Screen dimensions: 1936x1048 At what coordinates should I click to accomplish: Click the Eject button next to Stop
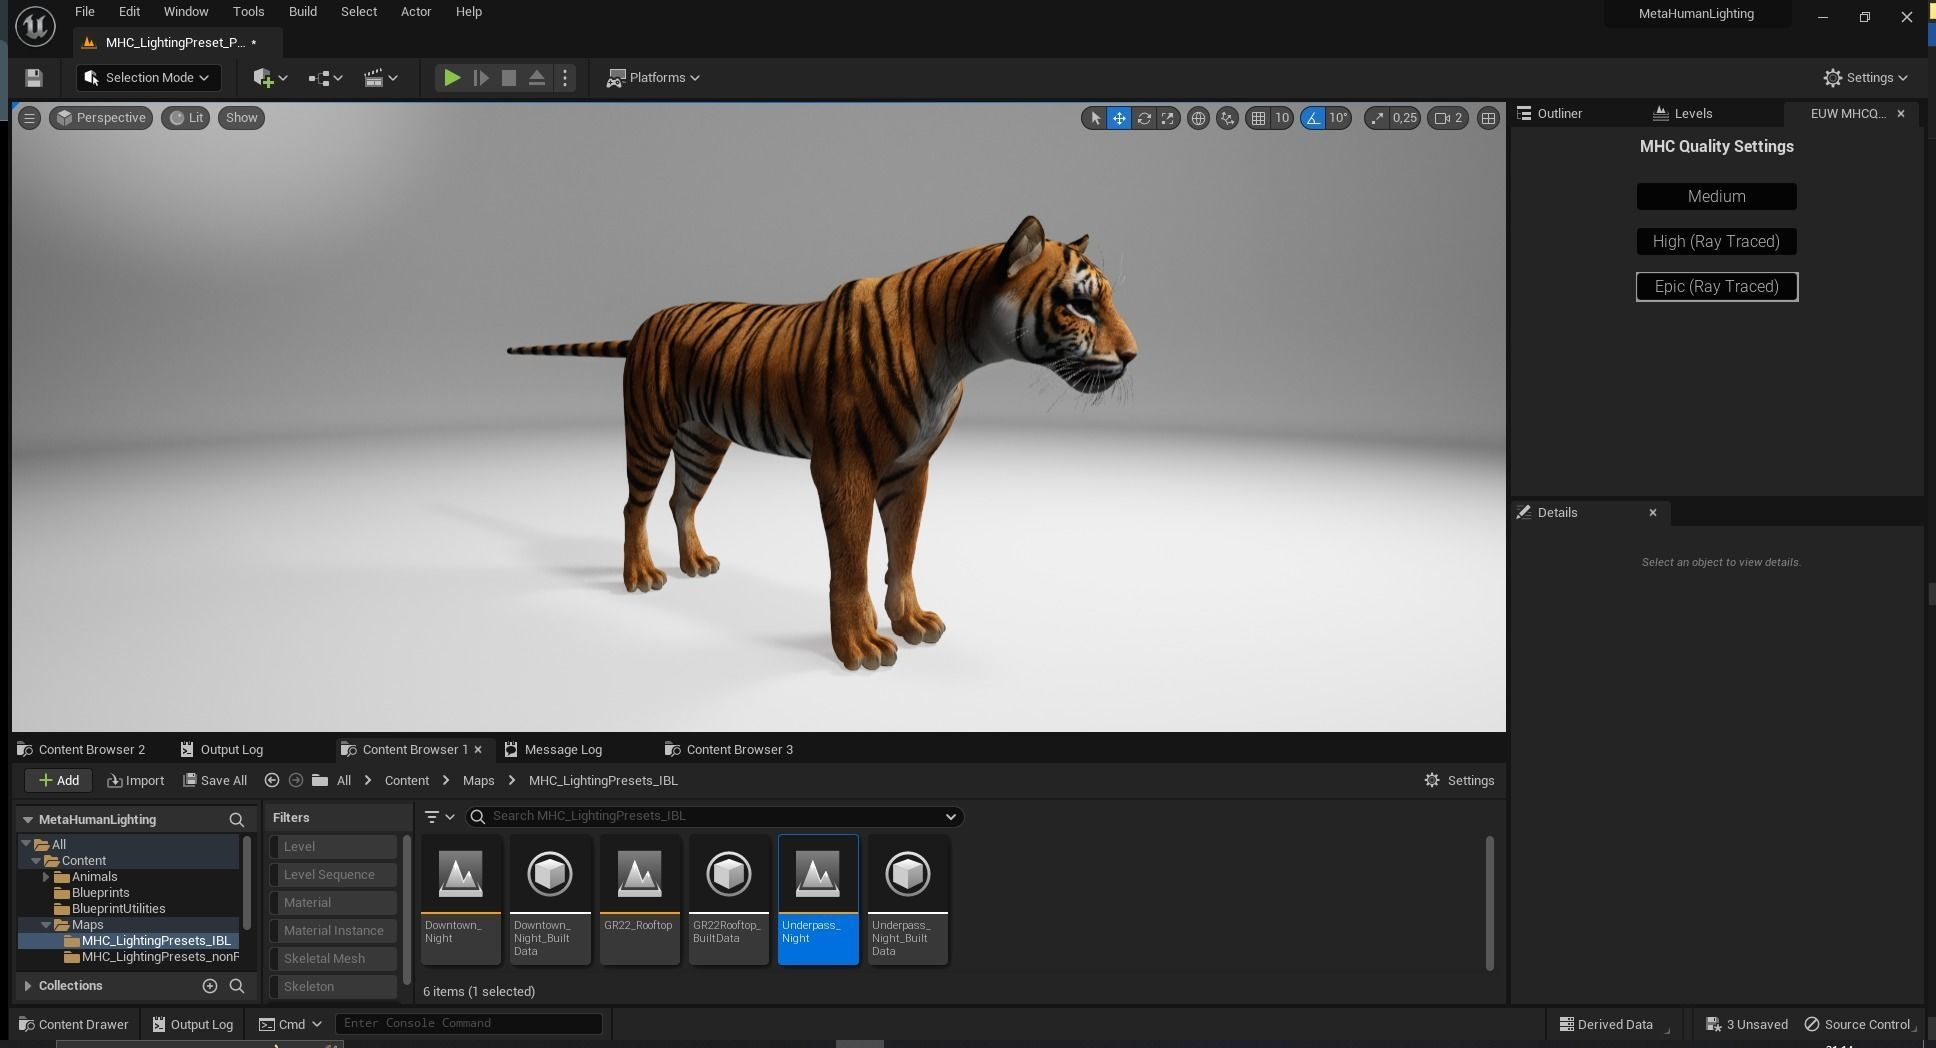pos(537,78)
